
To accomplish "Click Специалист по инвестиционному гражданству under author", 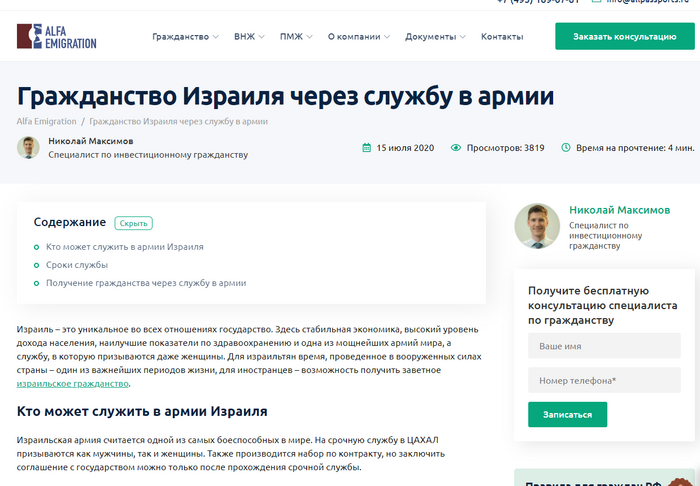I will click(x=148, y=155).
